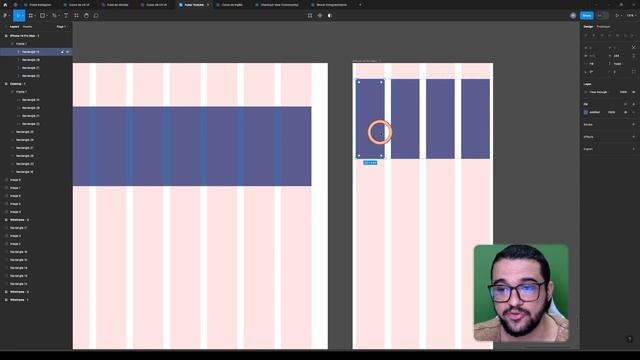
Task: Close the Aulas Youtube tab
Action: [x=208, y=4]
